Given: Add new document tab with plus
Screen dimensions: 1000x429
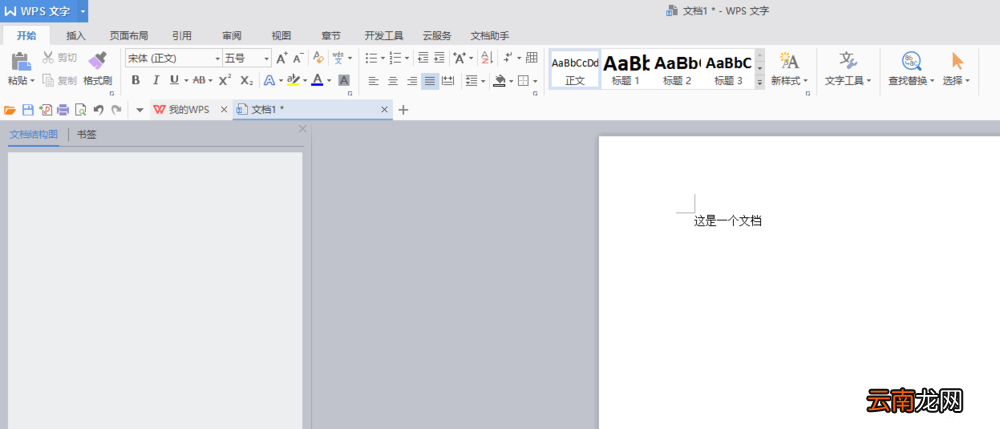Looking at the screenshot, I should [x=403, y=110].
